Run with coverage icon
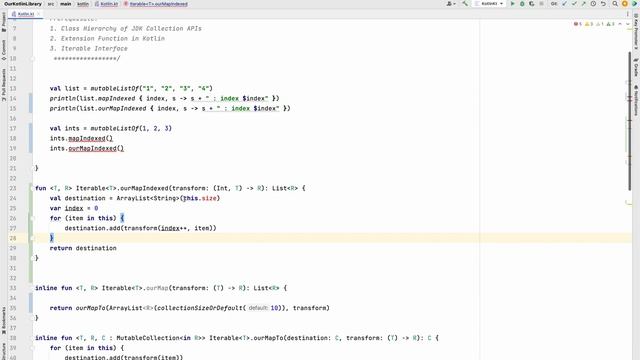This screenshot has height=360, width=640. (532, 4)
